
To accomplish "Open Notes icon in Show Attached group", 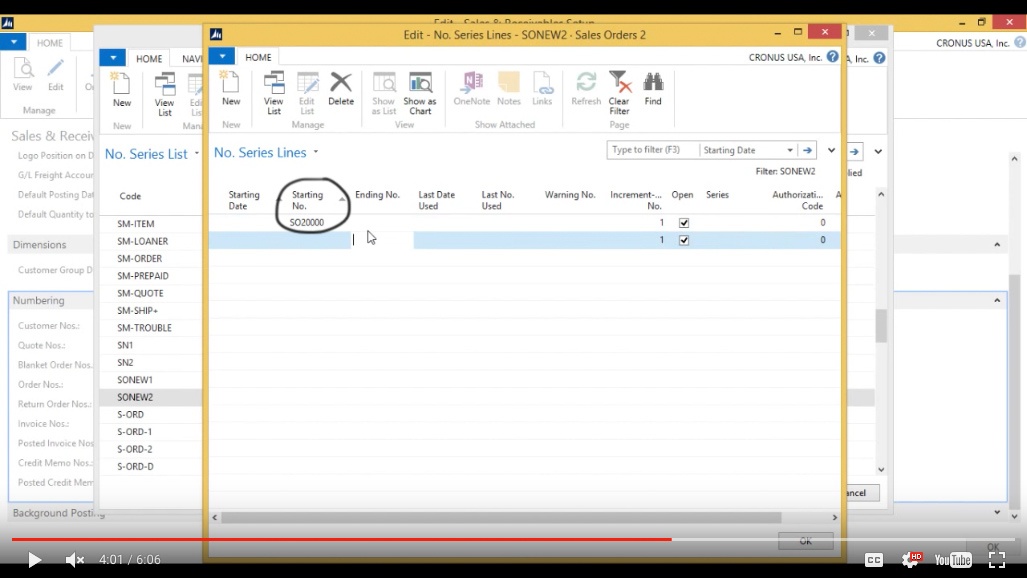I will click(509, 88).
